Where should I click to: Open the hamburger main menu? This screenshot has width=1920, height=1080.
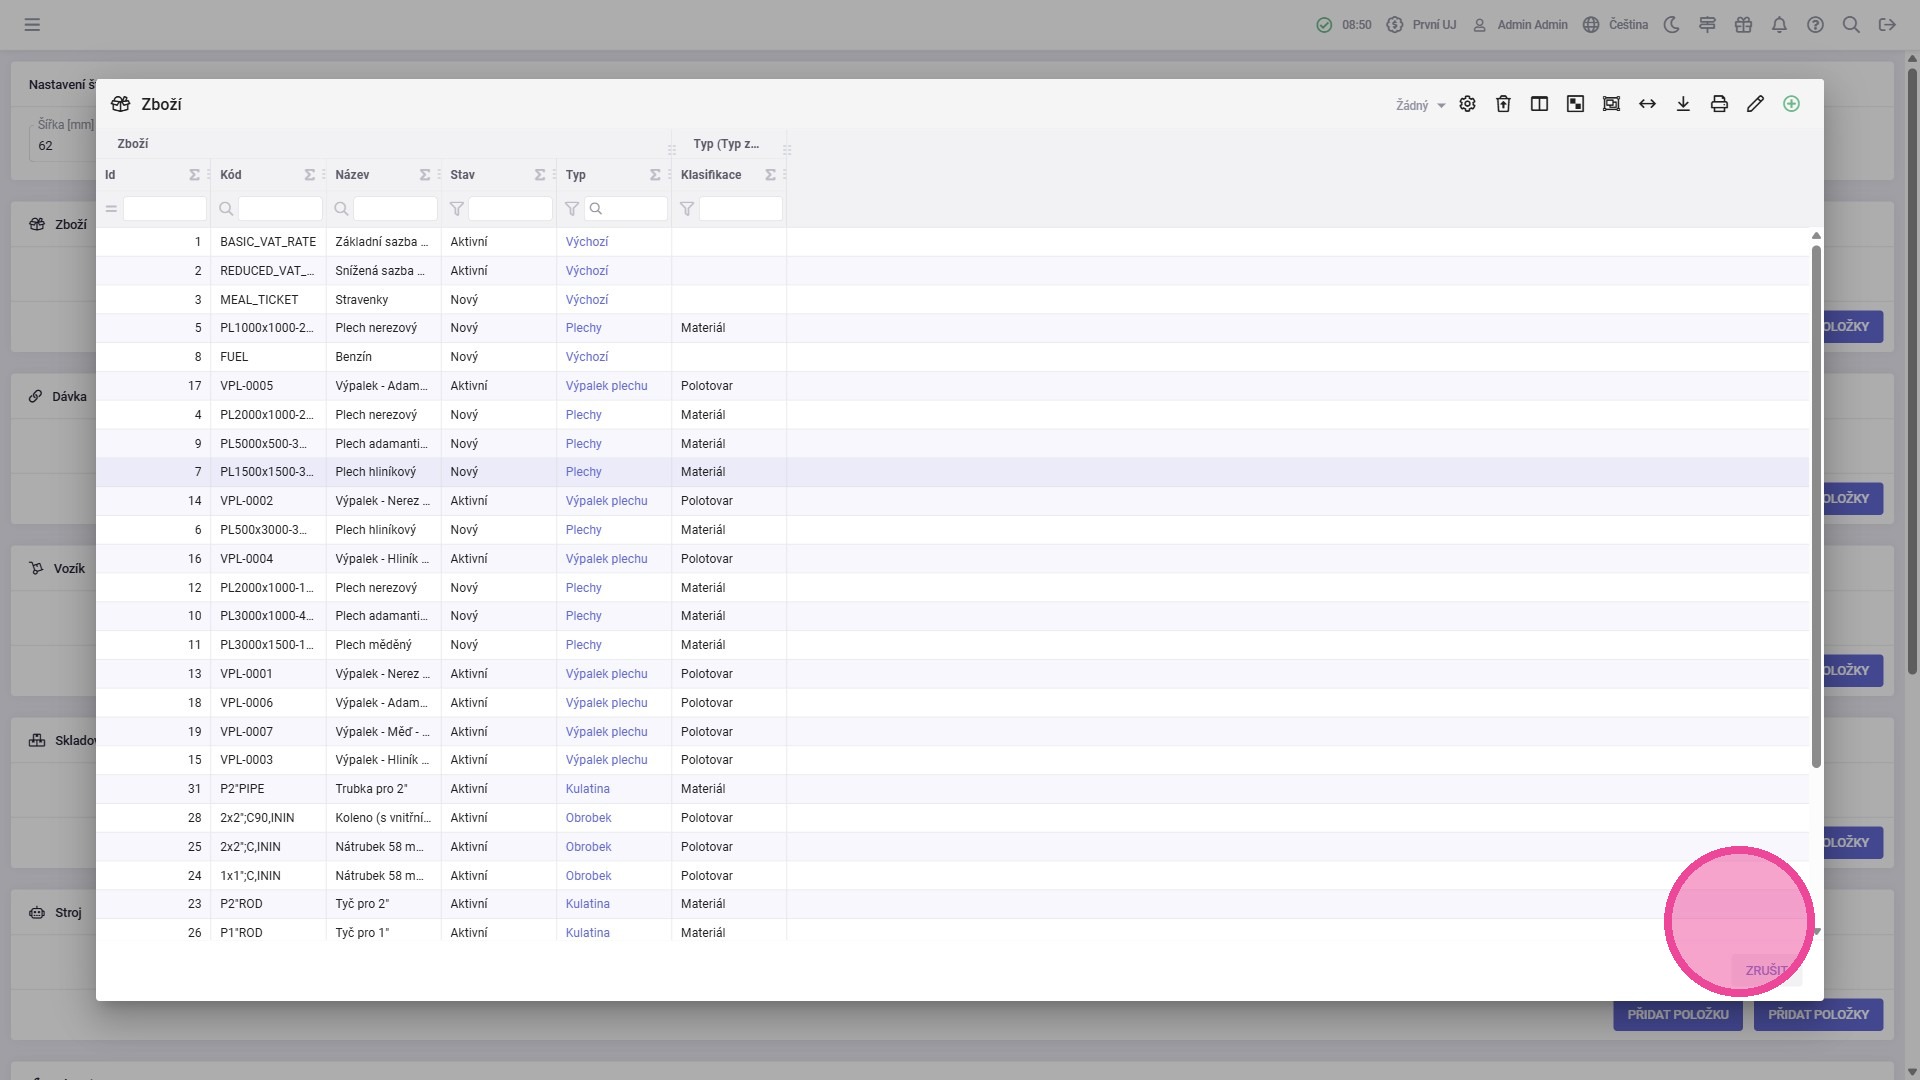click(32, 25)
